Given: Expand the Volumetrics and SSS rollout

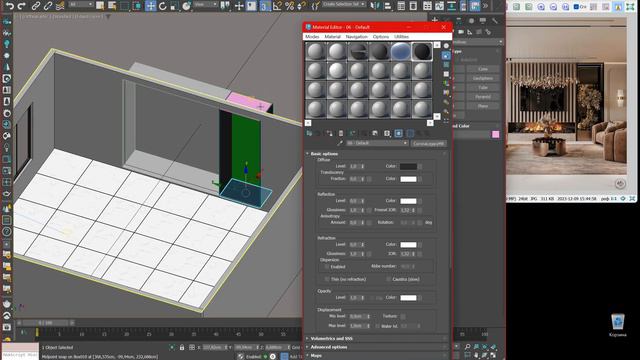Looking at the screenshot, I should (376, 338).
